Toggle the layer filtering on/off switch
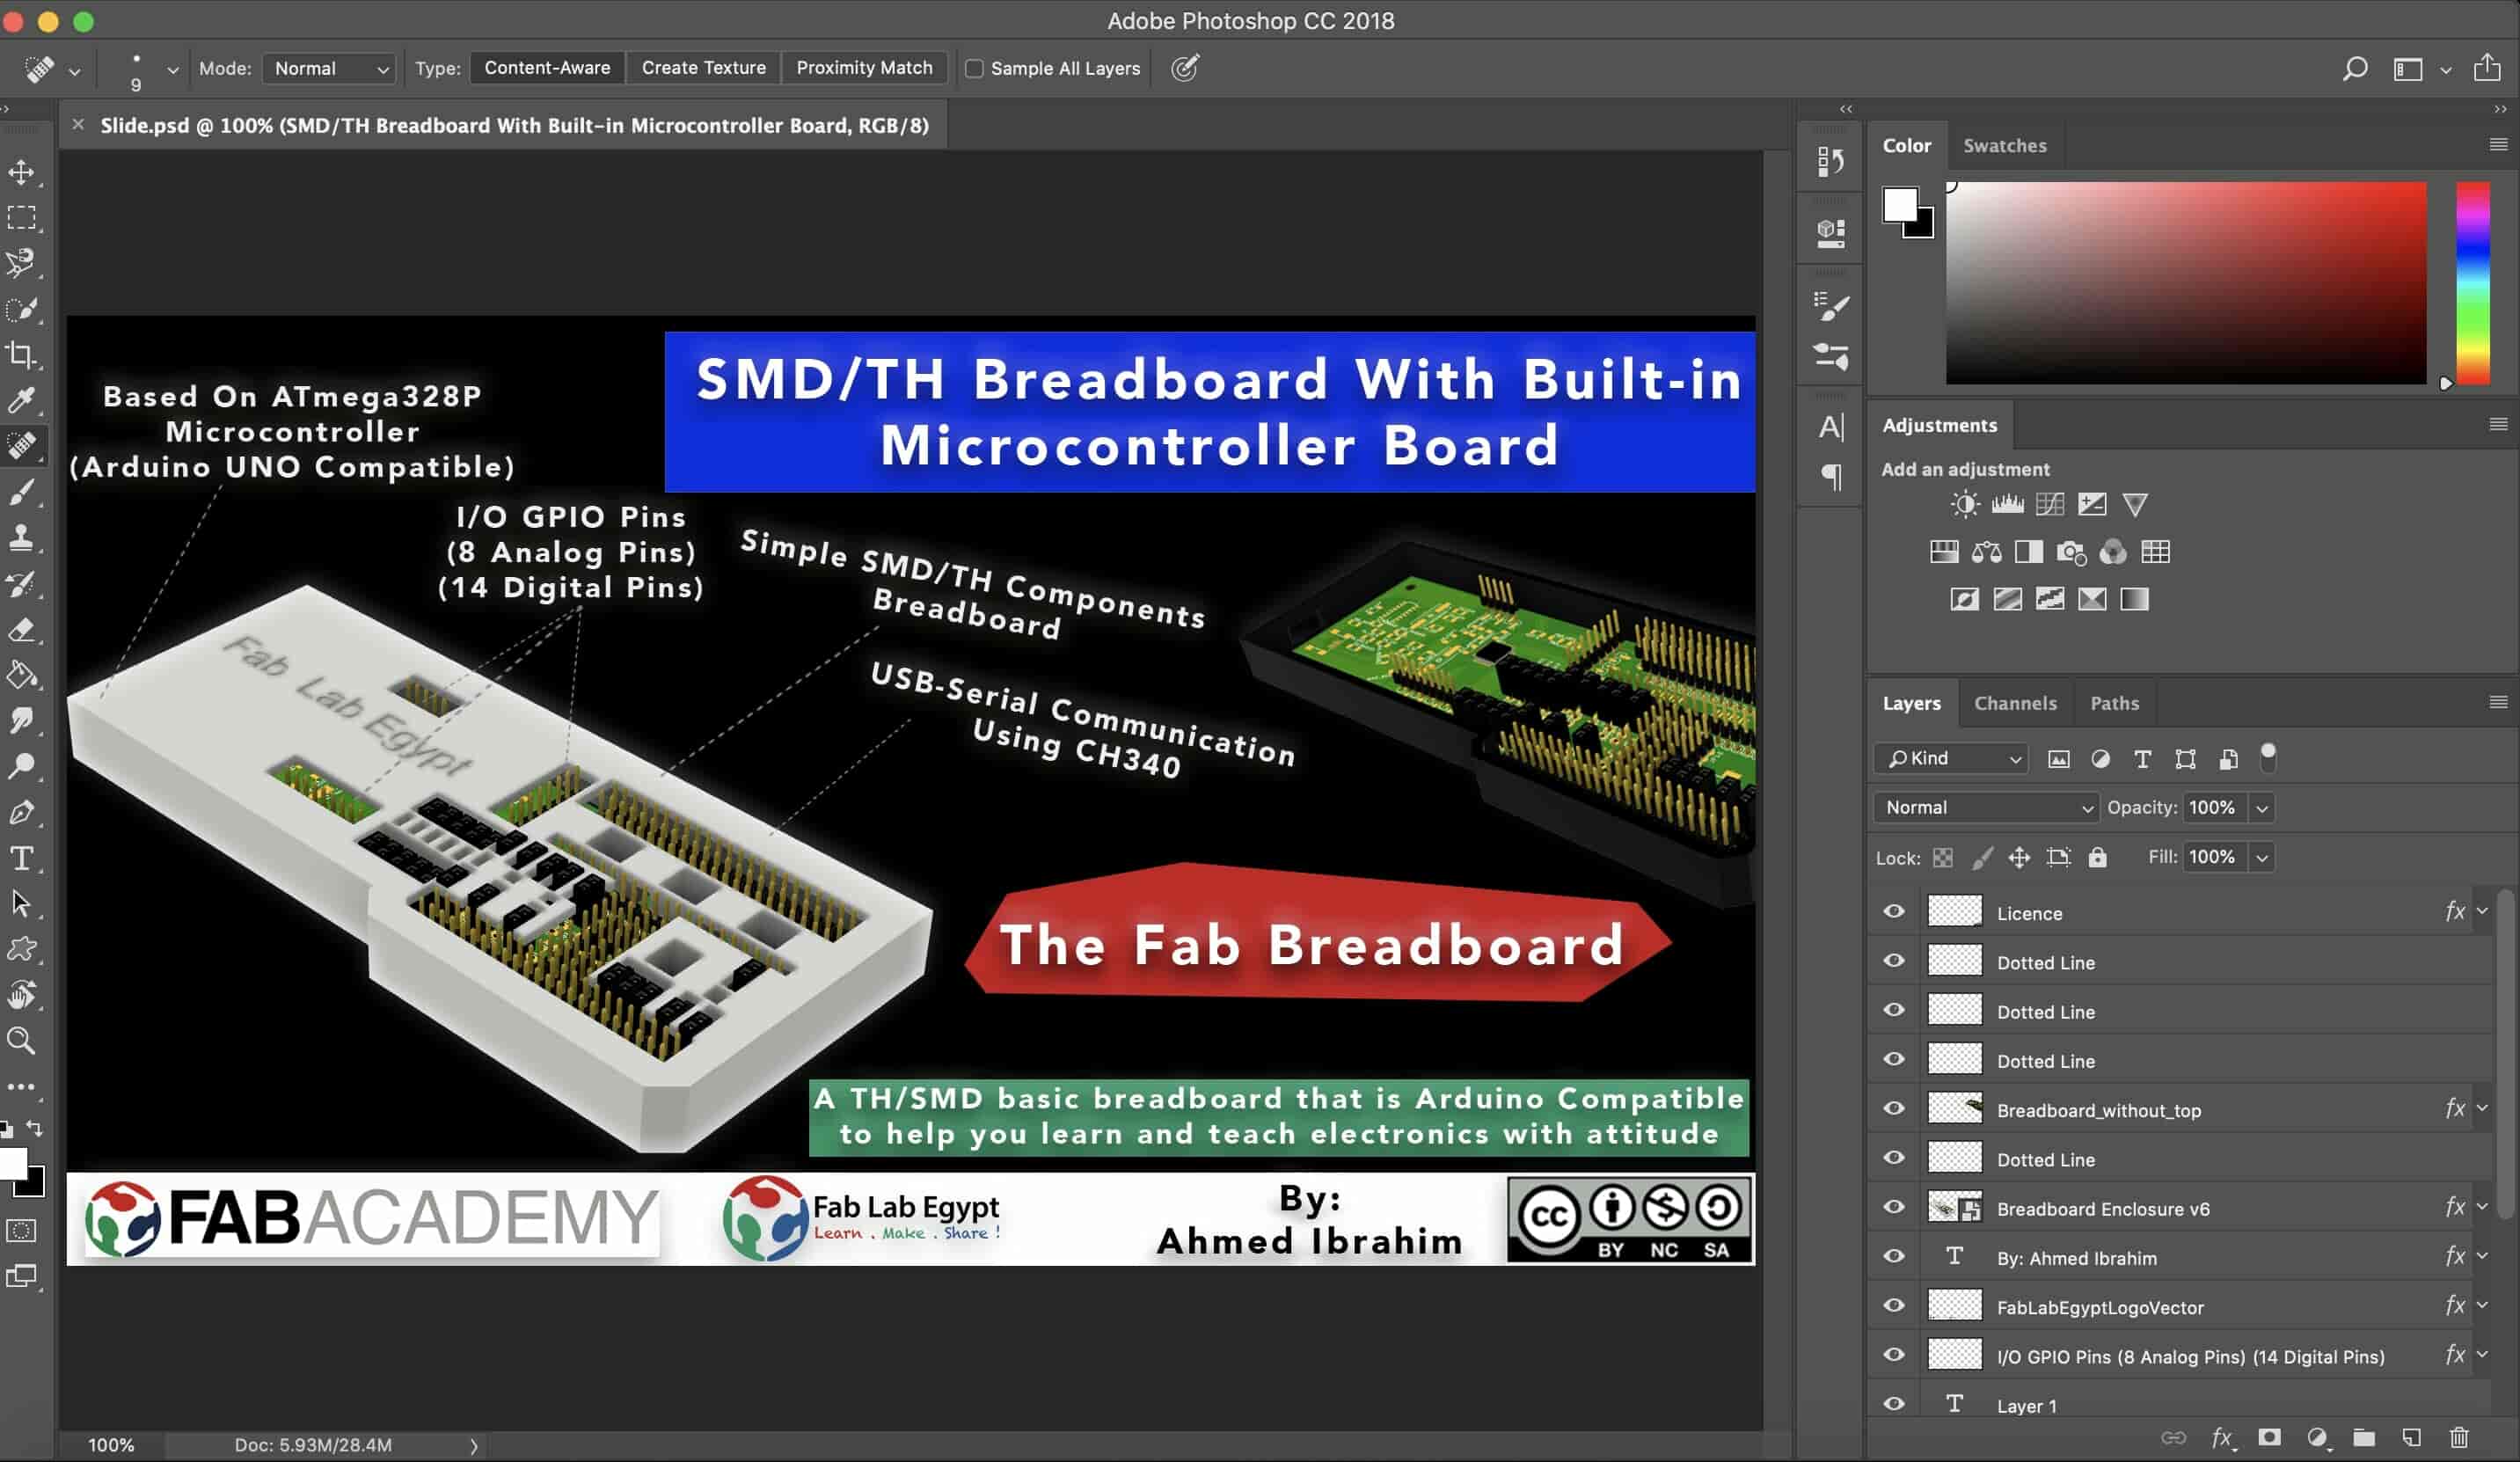The height and width of the screenshot is (1462, 2520). point(2268,757)
